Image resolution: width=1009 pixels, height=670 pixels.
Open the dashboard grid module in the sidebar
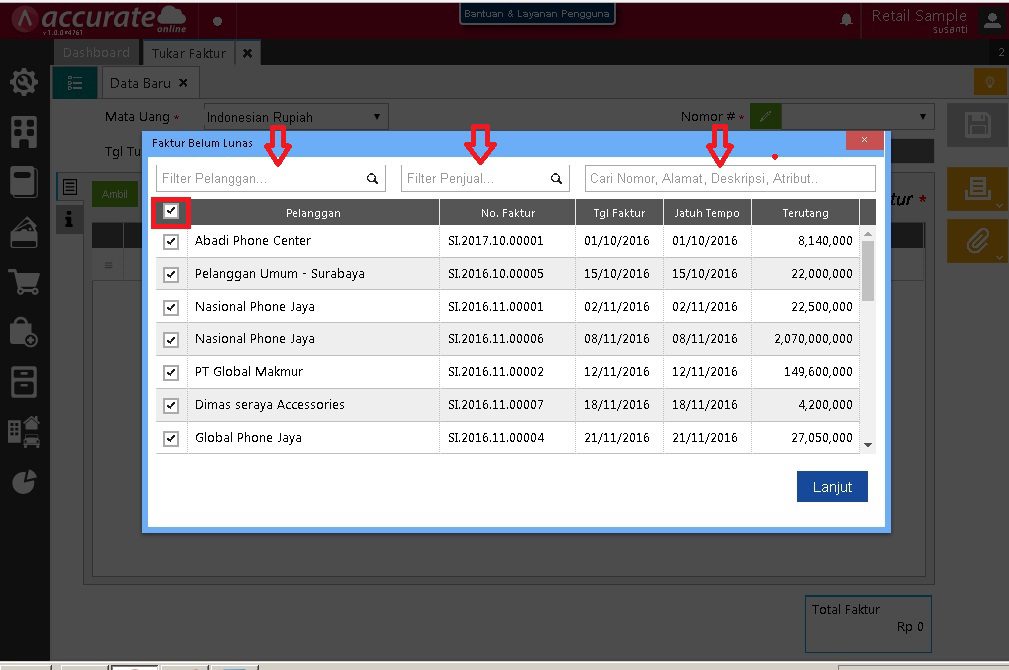coord(24,133)
